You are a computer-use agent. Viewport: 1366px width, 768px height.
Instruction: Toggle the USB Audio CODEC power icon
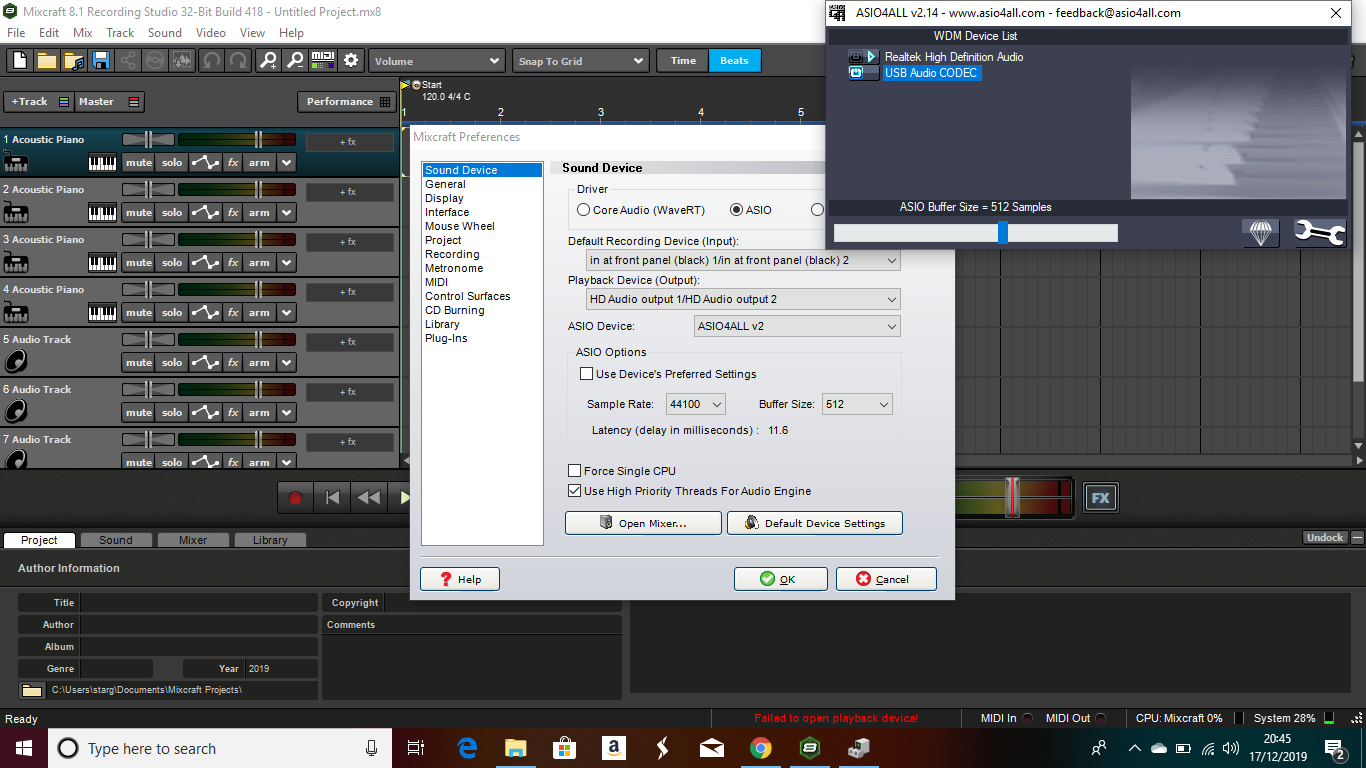857,73
